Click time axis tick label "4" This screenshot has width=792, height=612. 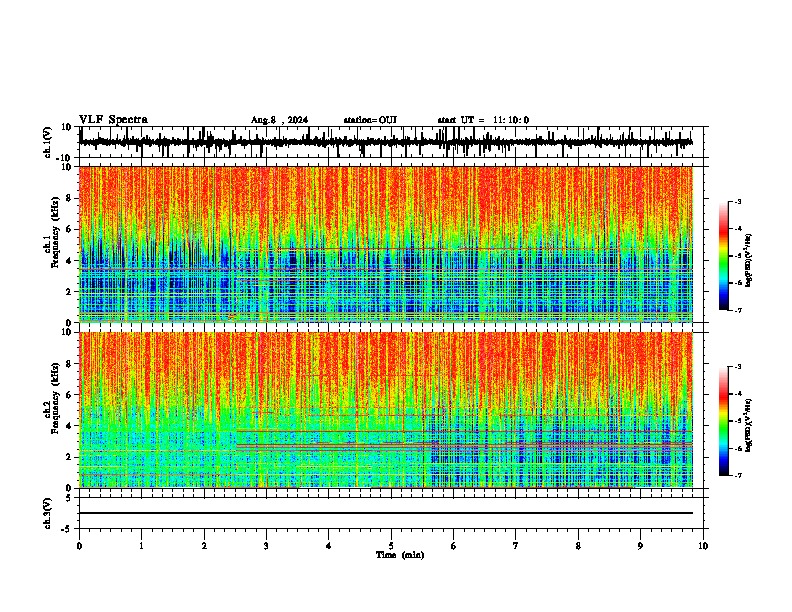pos(329,546)
